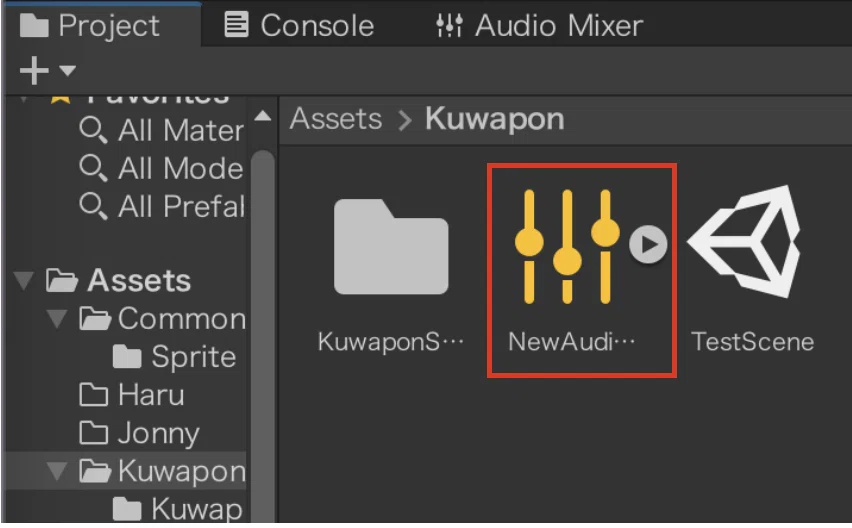Click the TestScene file name label

[x=753, y=342]
